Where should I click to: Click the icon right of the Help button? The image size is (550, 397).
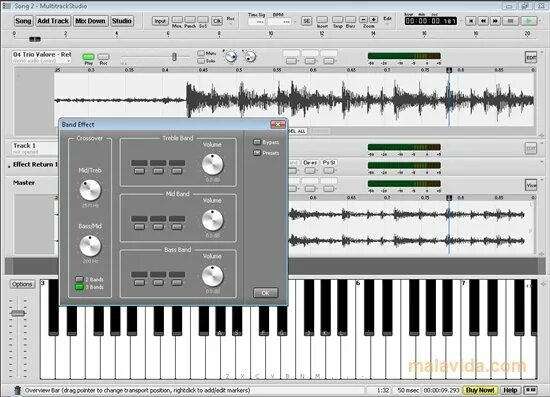[x=530, y=390]
